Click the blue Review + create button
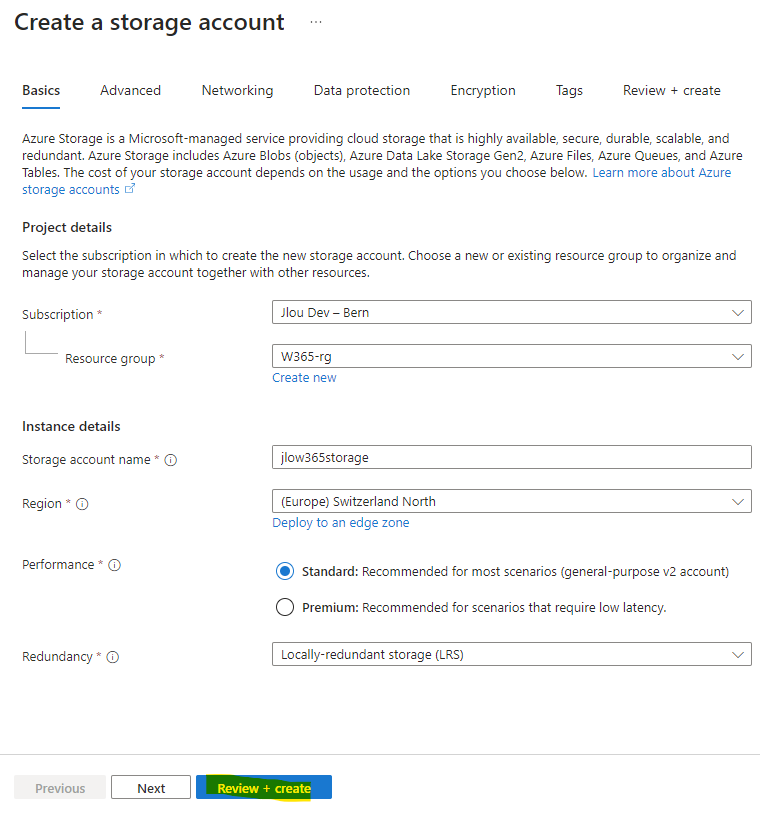The image size is (760, 814). point(264,788)
